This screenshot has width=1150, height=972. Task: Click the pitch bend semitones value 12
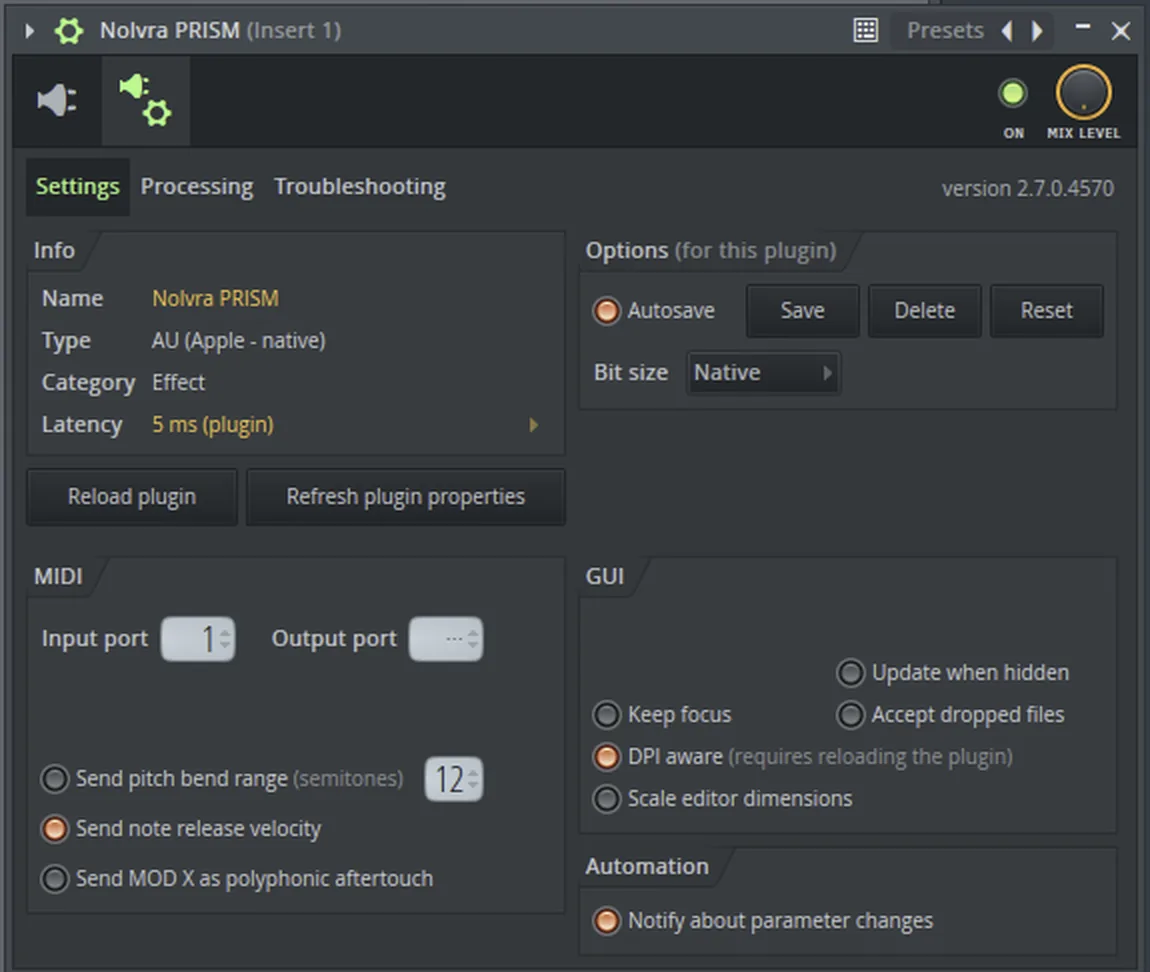click(x=454, y=779)
